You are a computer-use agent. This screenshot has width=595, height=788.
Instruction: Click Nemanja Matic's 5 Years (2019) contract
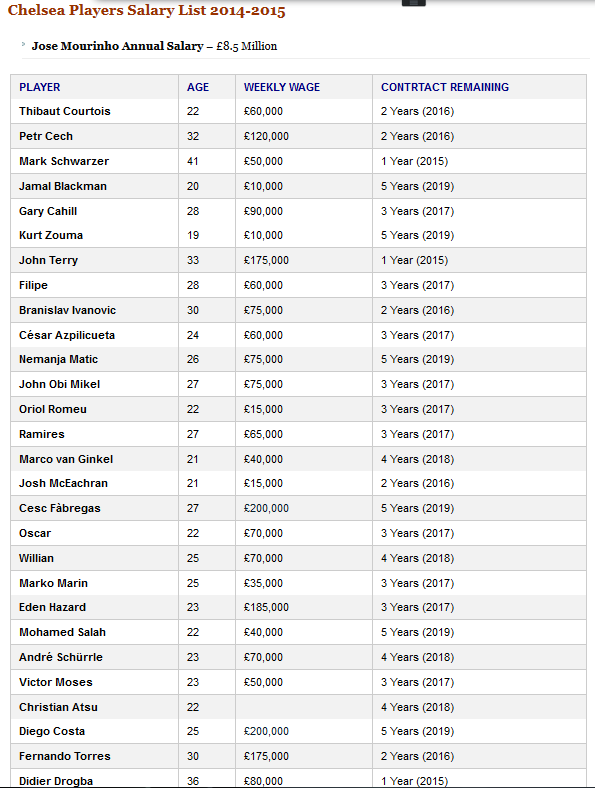418,359
